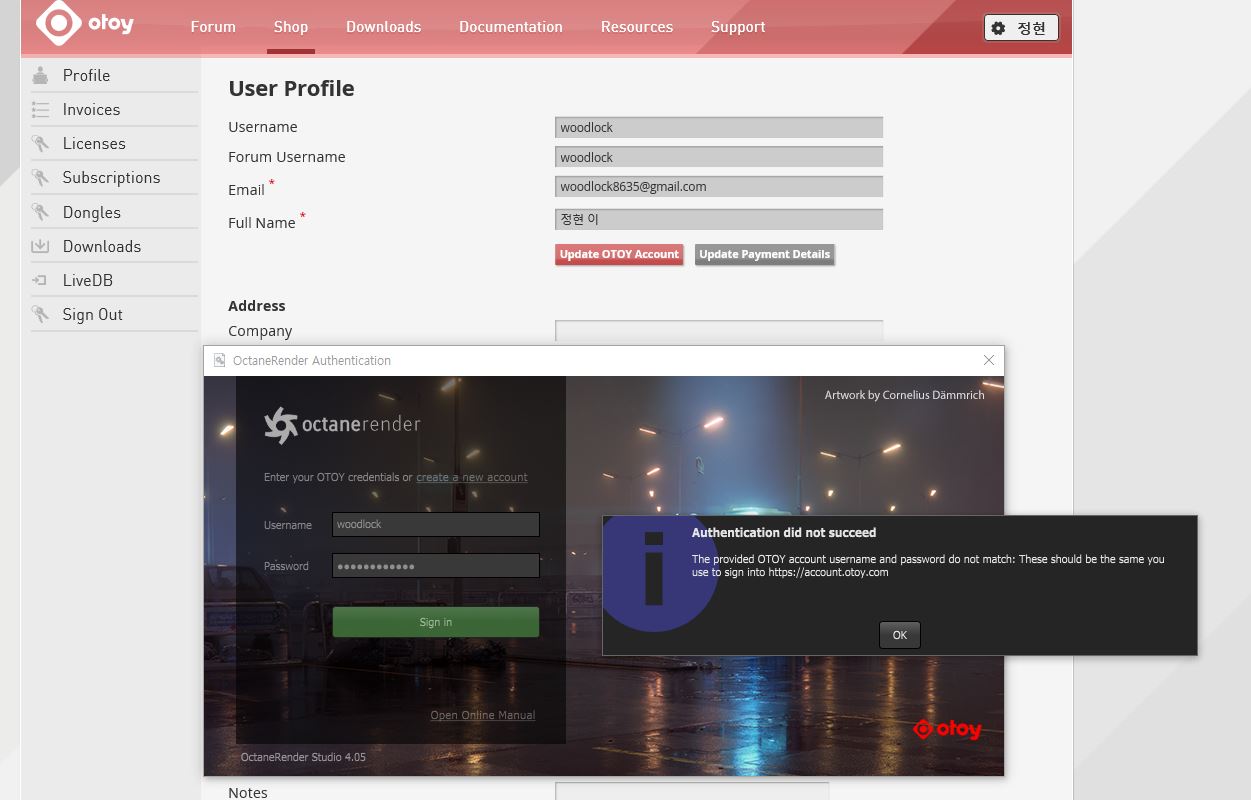
Task: Click the Email field
Action: click(719, 187)
